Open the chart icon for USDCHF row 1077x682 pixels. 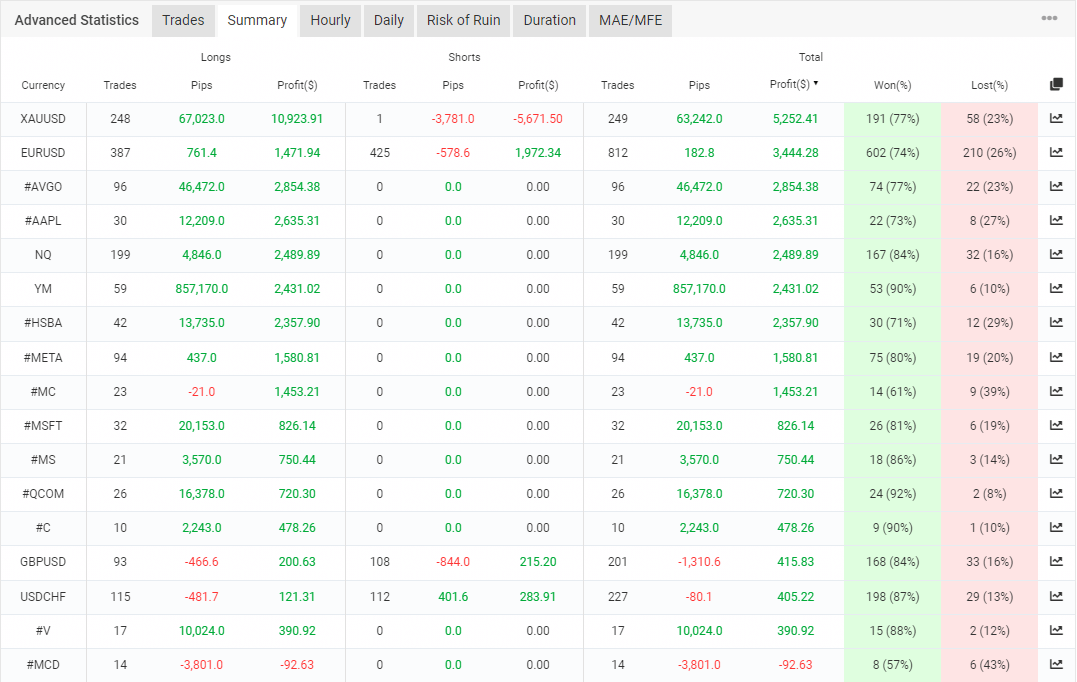pyautogui.click(x=1056, y=596)
